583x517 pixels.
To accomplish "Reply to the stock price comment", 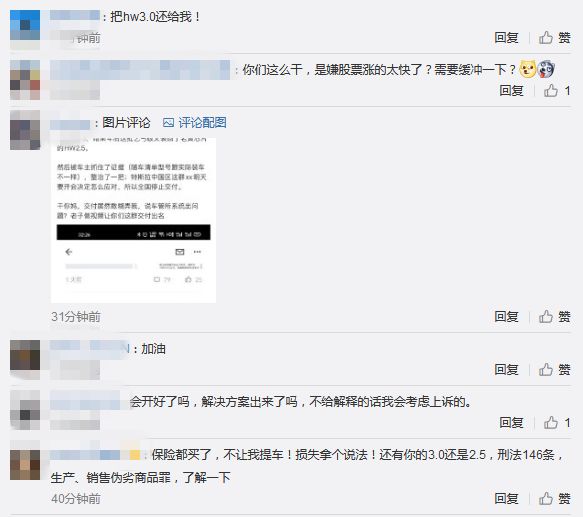I will (x=511, y=90).
